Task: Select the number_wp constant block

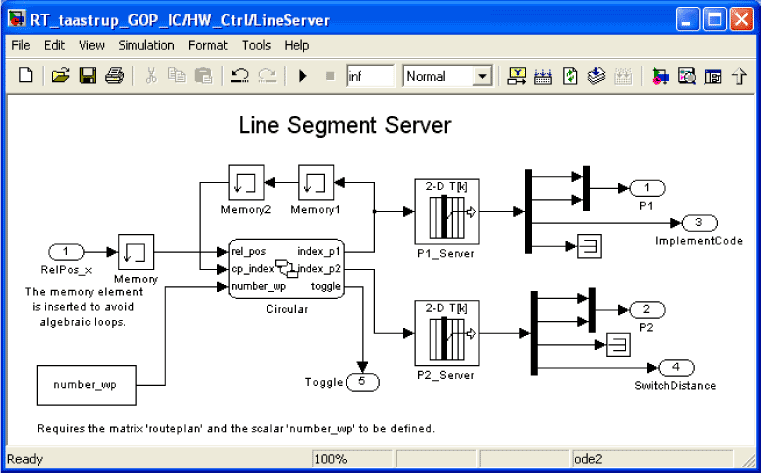Action: pos(87,385)
